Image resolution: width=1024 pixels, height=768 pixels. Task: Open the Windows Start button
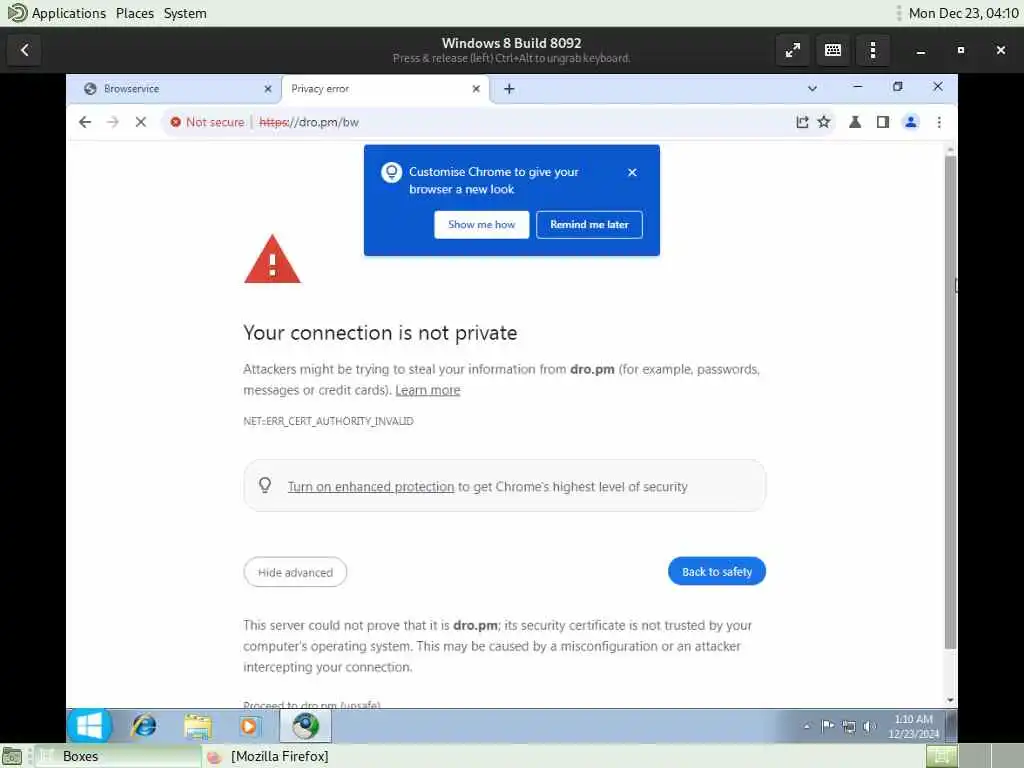[89, 726]
